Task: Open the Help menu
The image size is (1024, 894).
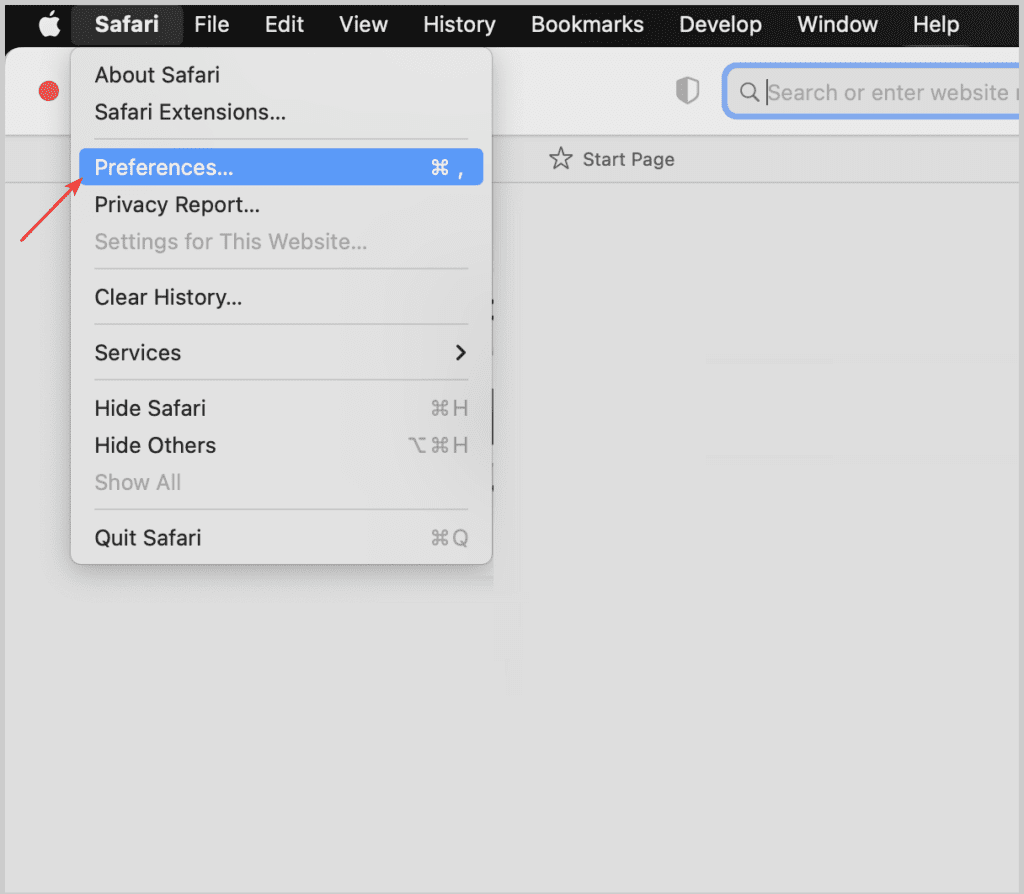Action: click(936, 25)
